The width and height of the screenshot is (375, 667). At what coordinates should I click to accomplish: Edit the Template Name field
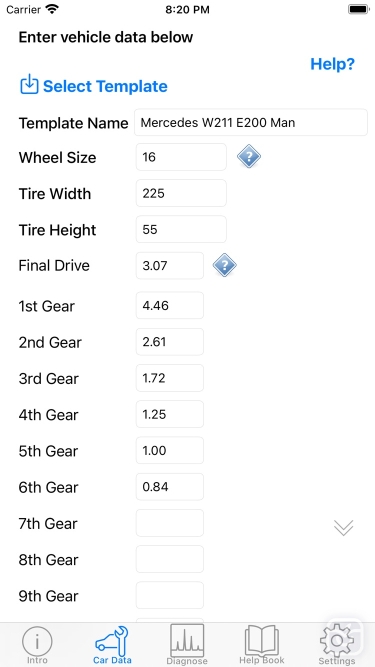pyautogui.click(x=251, y=123)
